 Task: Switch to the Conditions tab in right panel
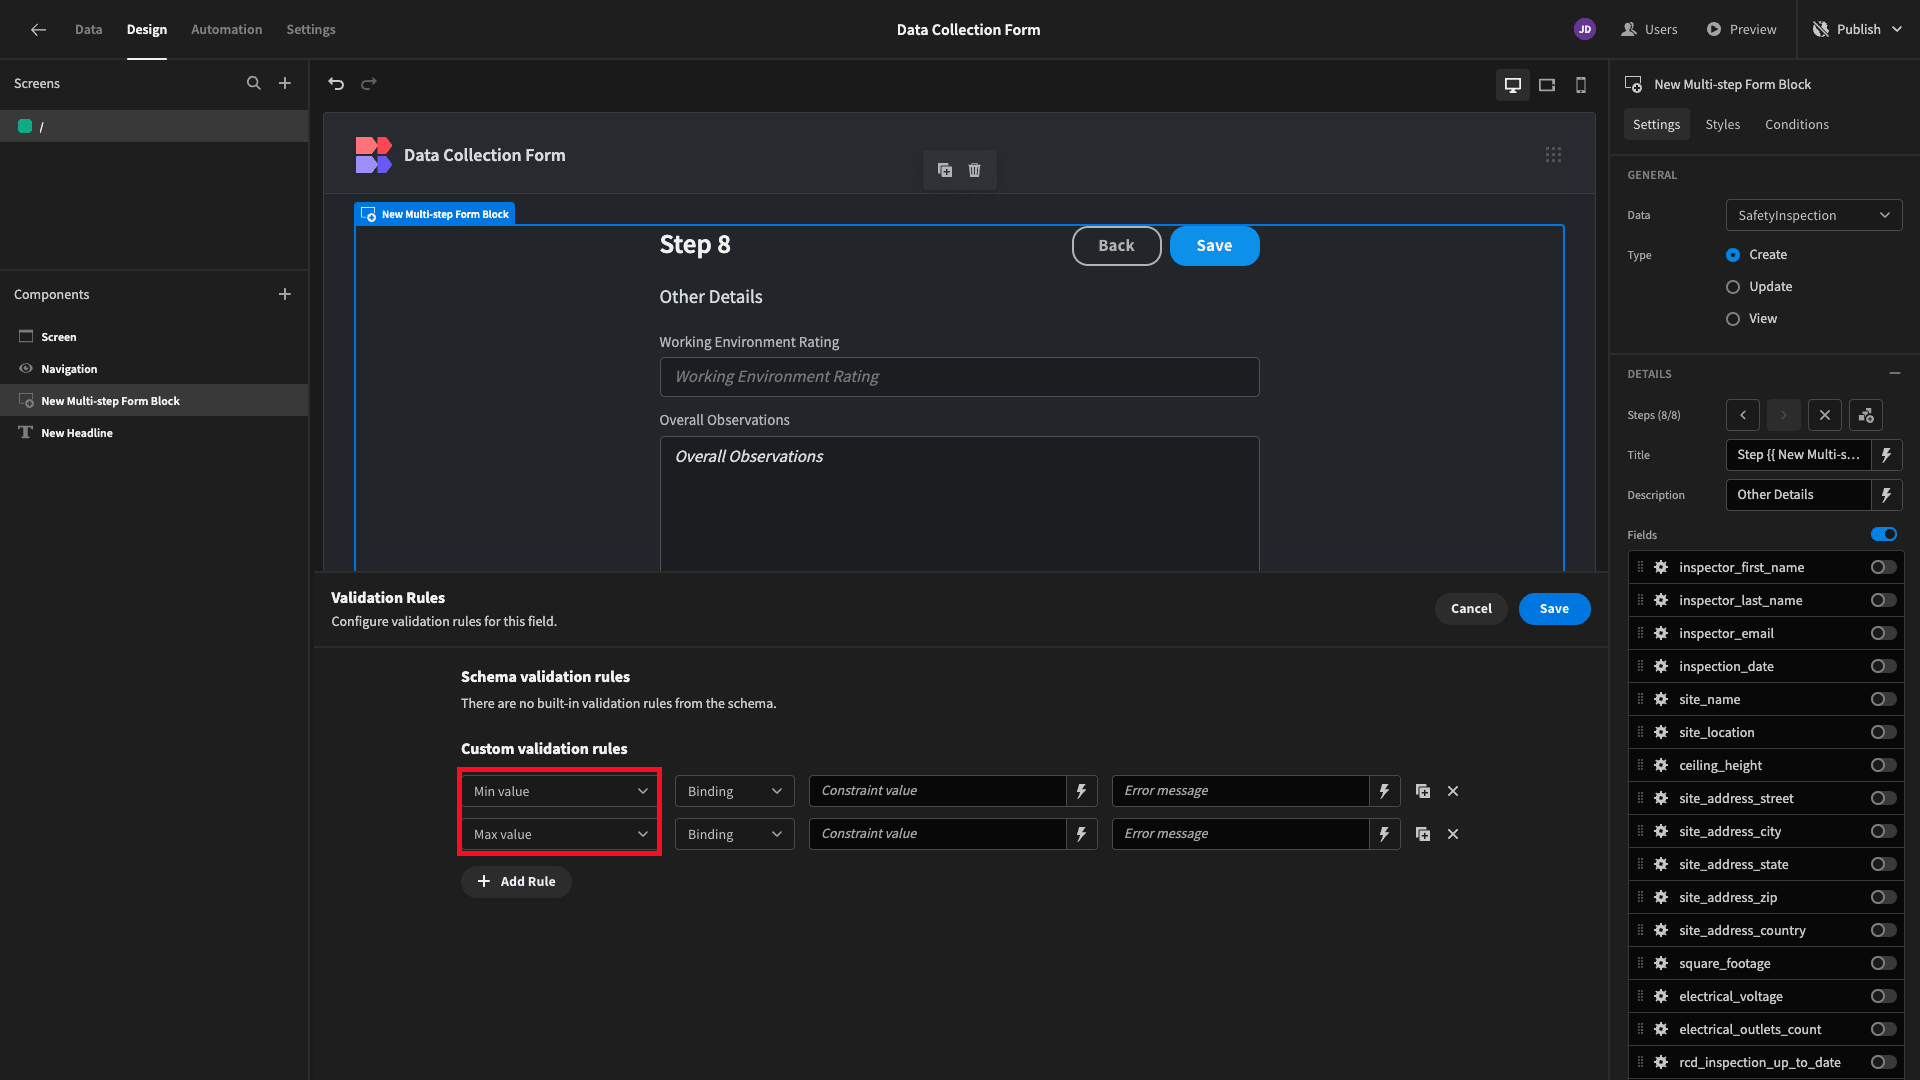pyautogui.click(x=1796, y=124)
